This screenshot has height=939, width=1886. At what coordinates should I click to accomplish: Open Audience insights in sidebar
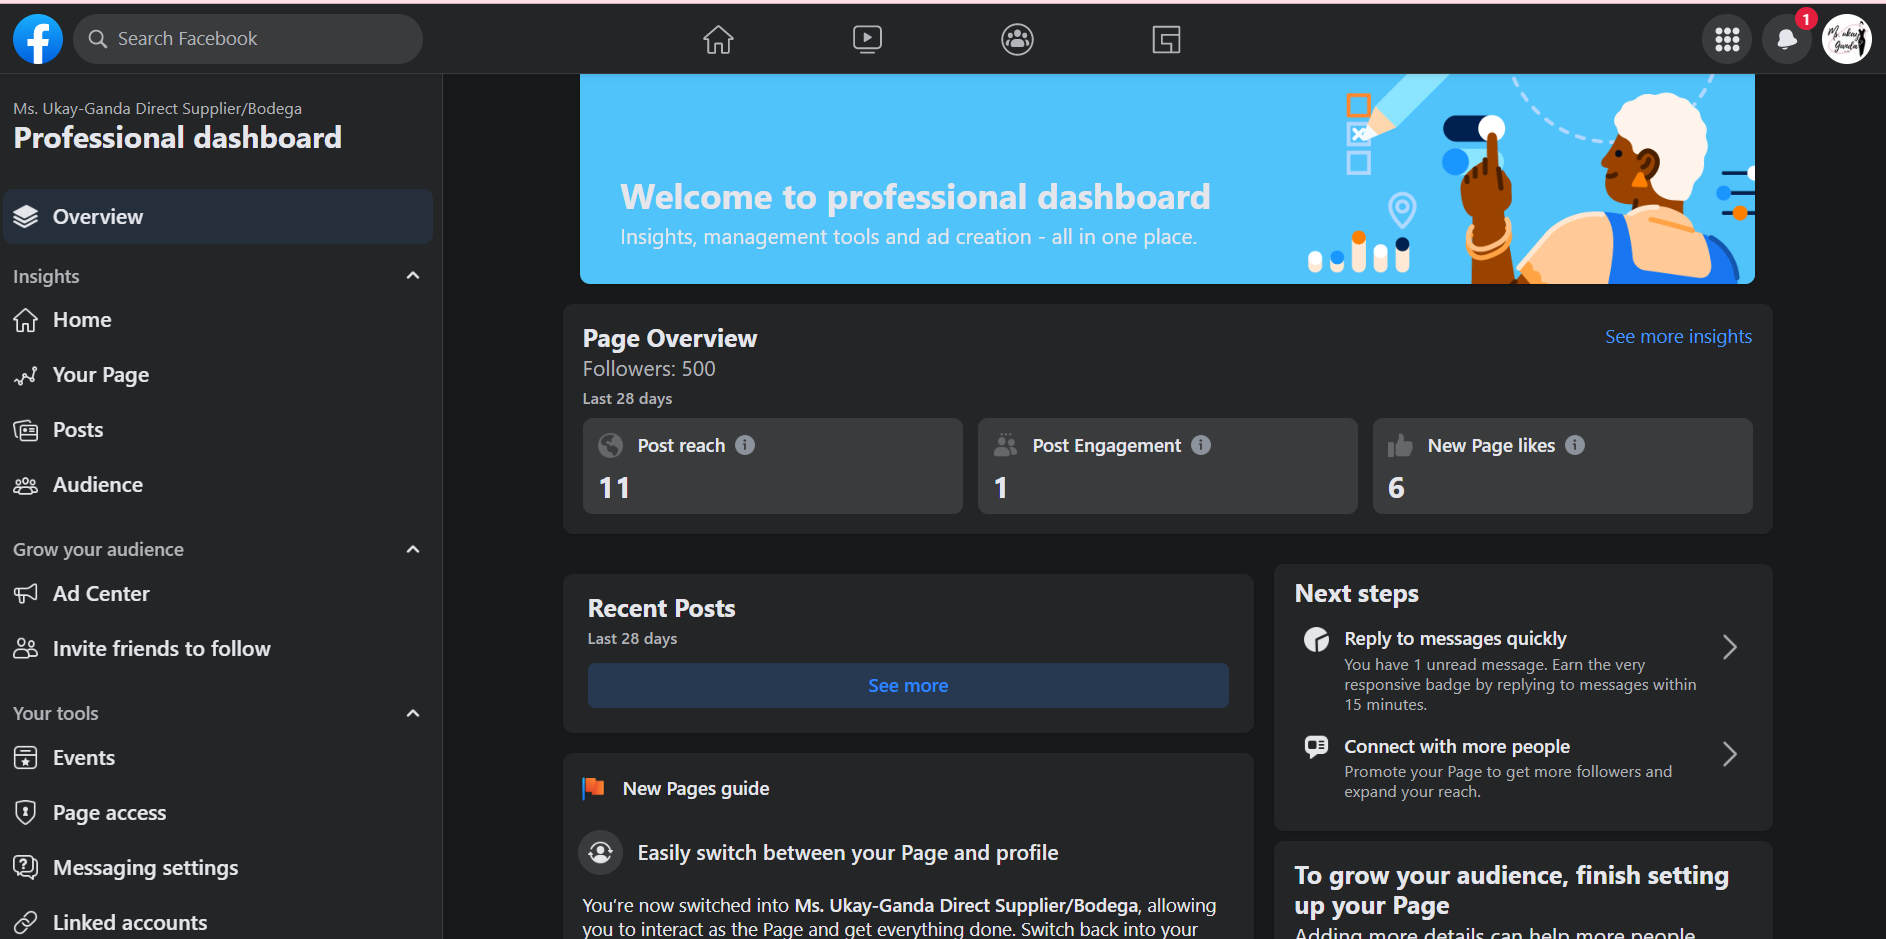218,485
